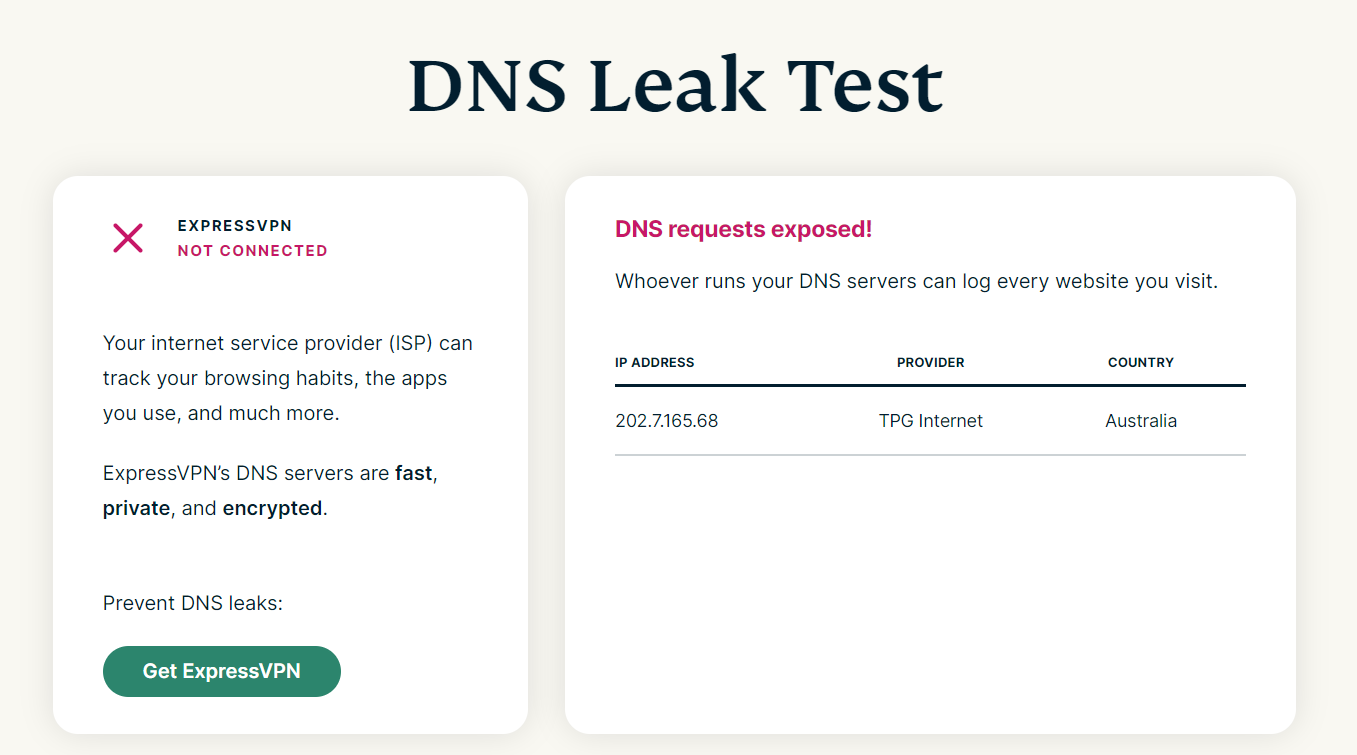
Task: Click the red X not-connected icon
Action: pos(128,238)
